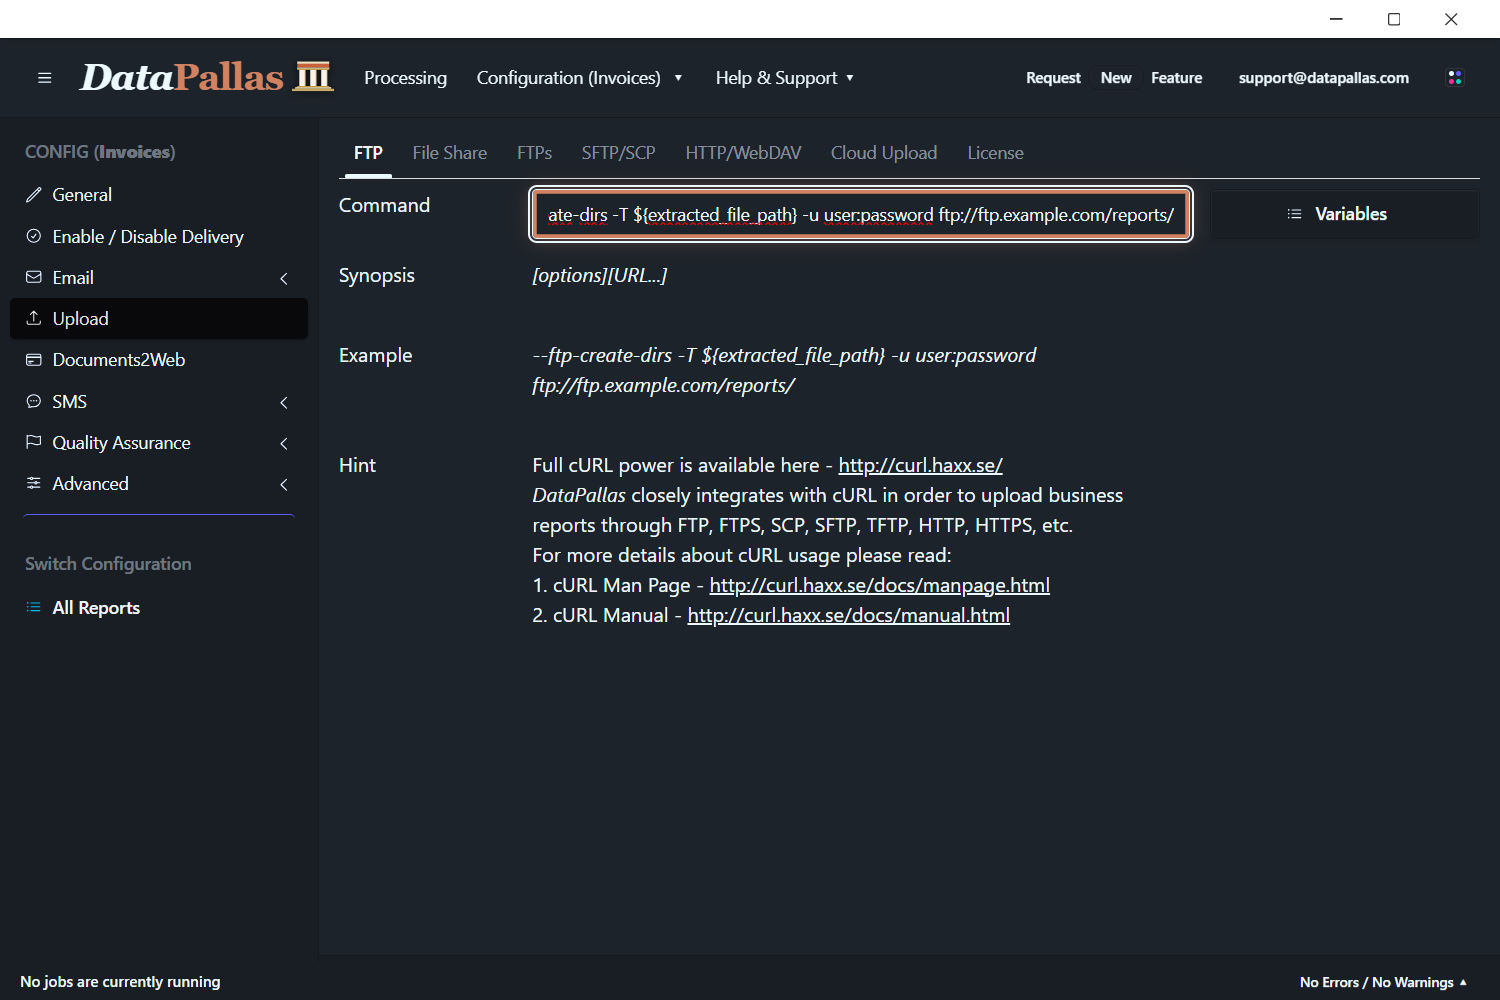Expand the Quality Assurance chevron
Image resolution: width=1500 pixels, height=1000 pixels.
point(284,444)
